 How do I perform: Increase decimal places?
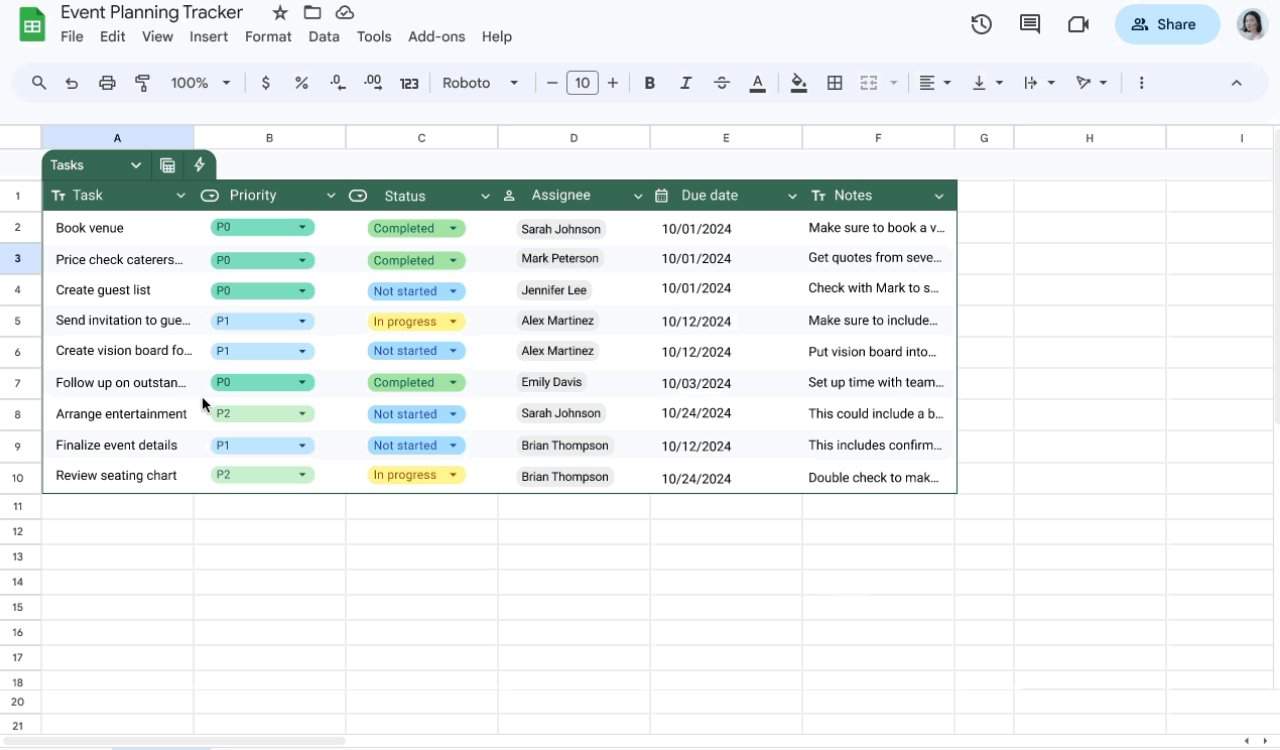[x=373, y=83]
